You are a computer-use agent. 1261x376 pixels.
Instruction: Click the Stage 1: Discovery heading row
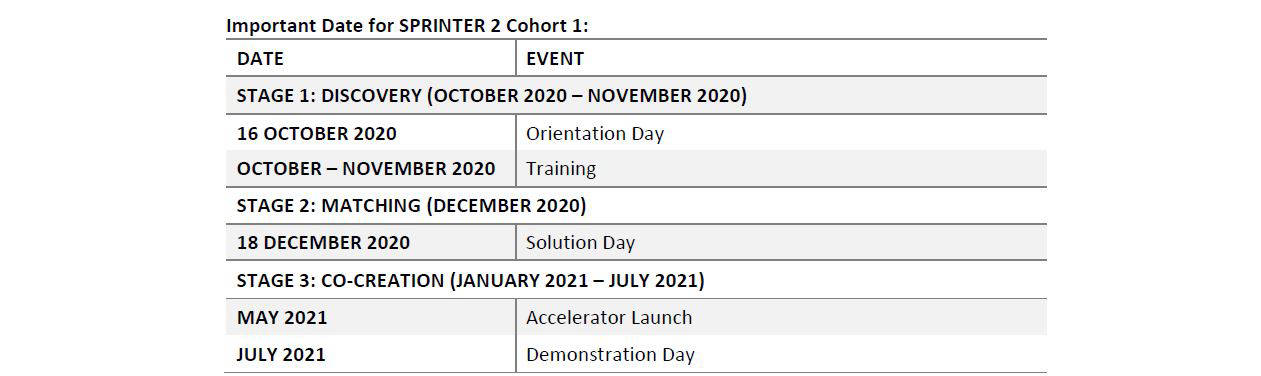coord(635,96)
